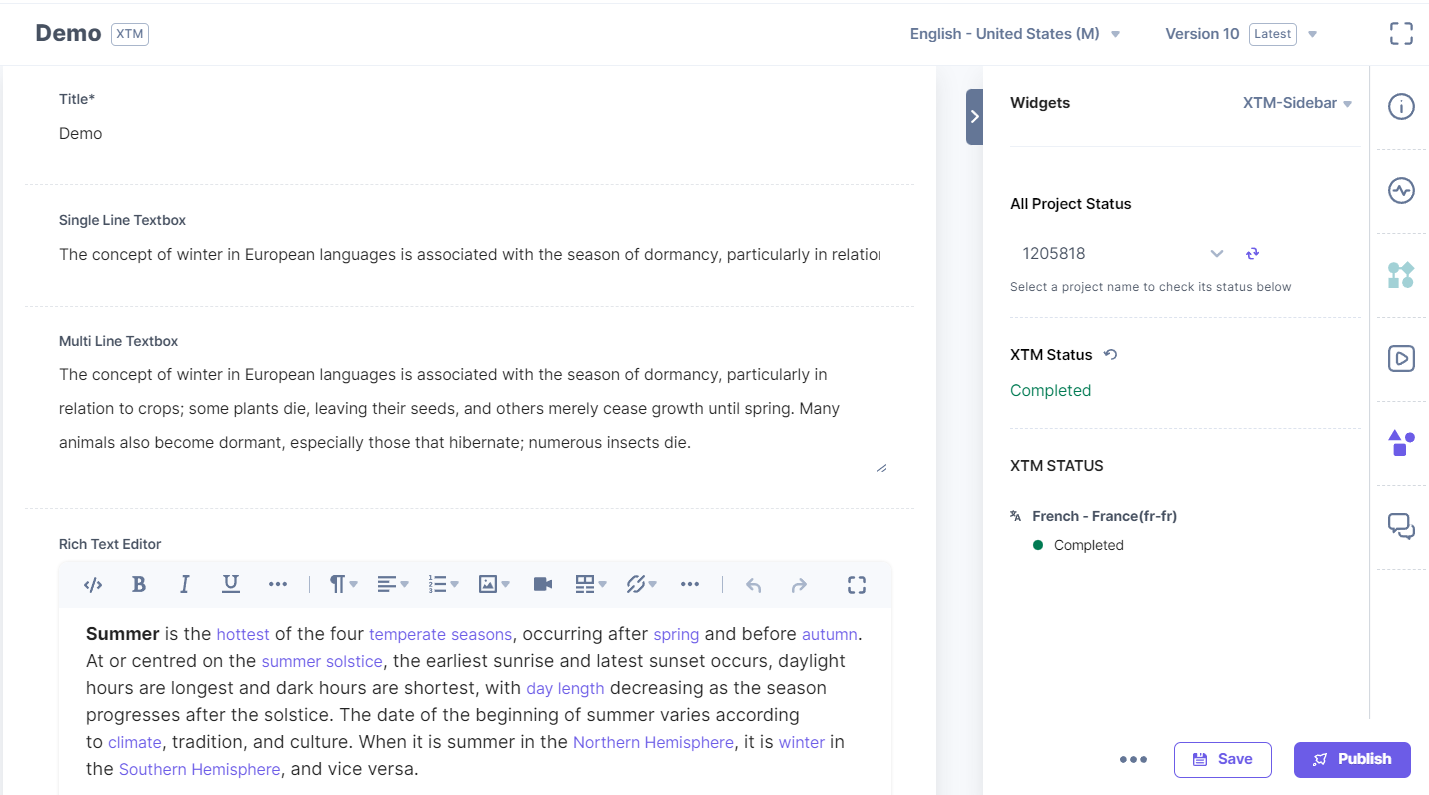Click the Single Line Textbox field

(x=470, y=255)
